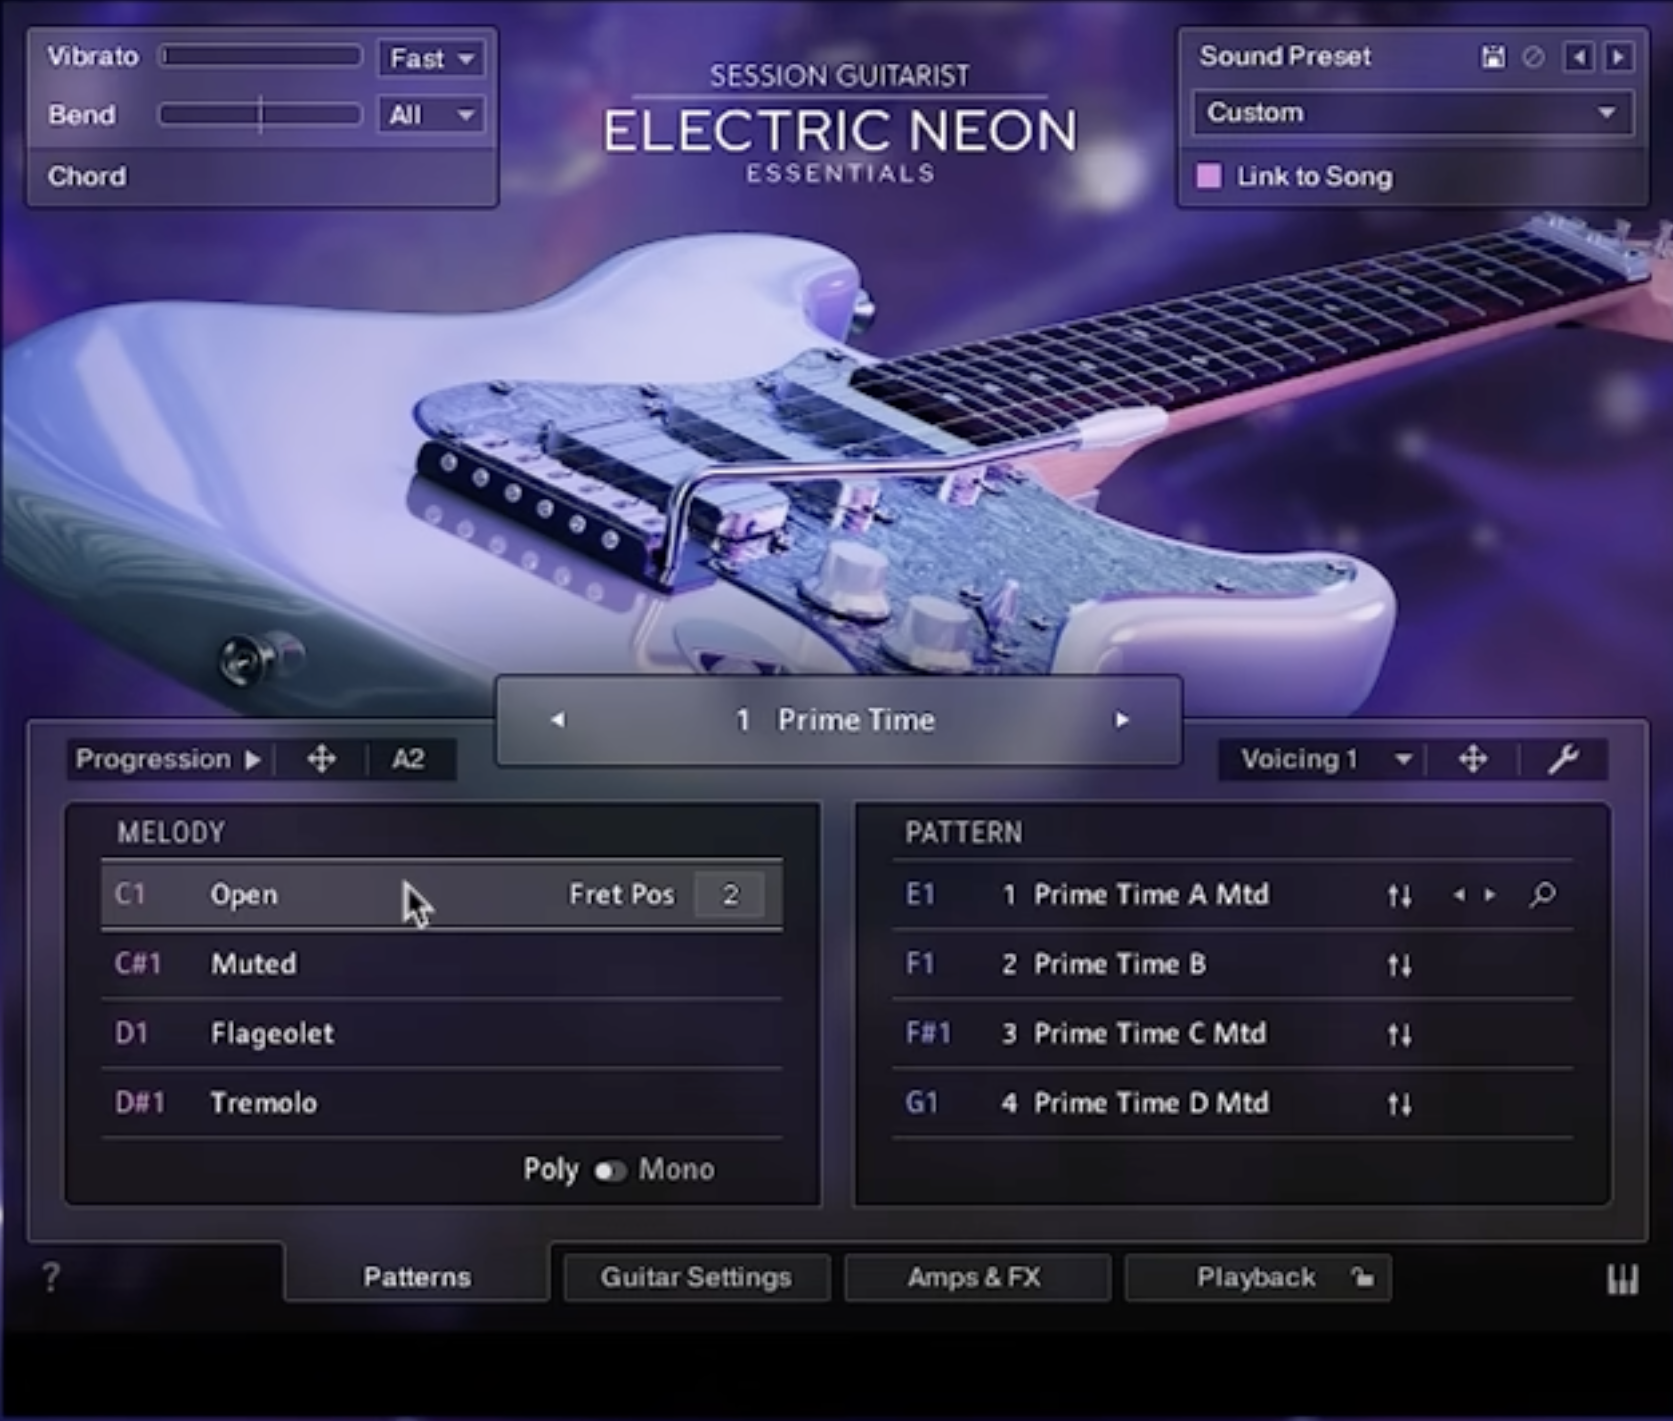This screenshot has height=1421, width=1673.
Task: Select the previous pattern set before Prime Time
Action: pos(558,720)
